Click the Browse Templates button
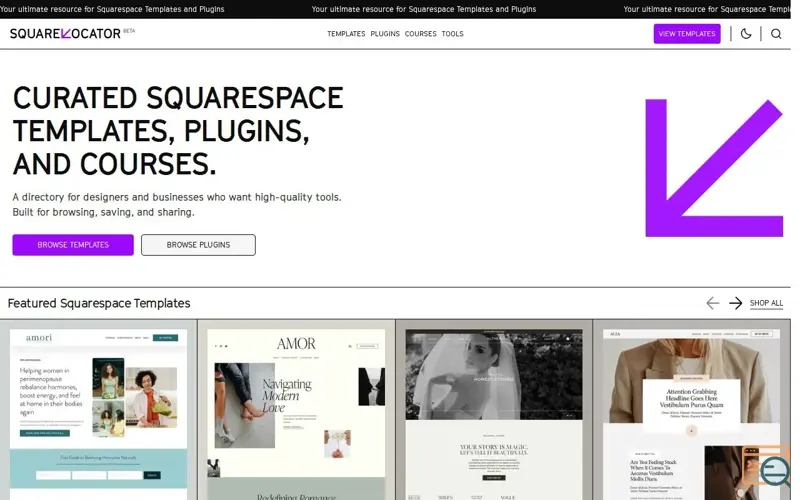Image resolution: width=800 pixels, height=500 pixels. coord(73,245)
